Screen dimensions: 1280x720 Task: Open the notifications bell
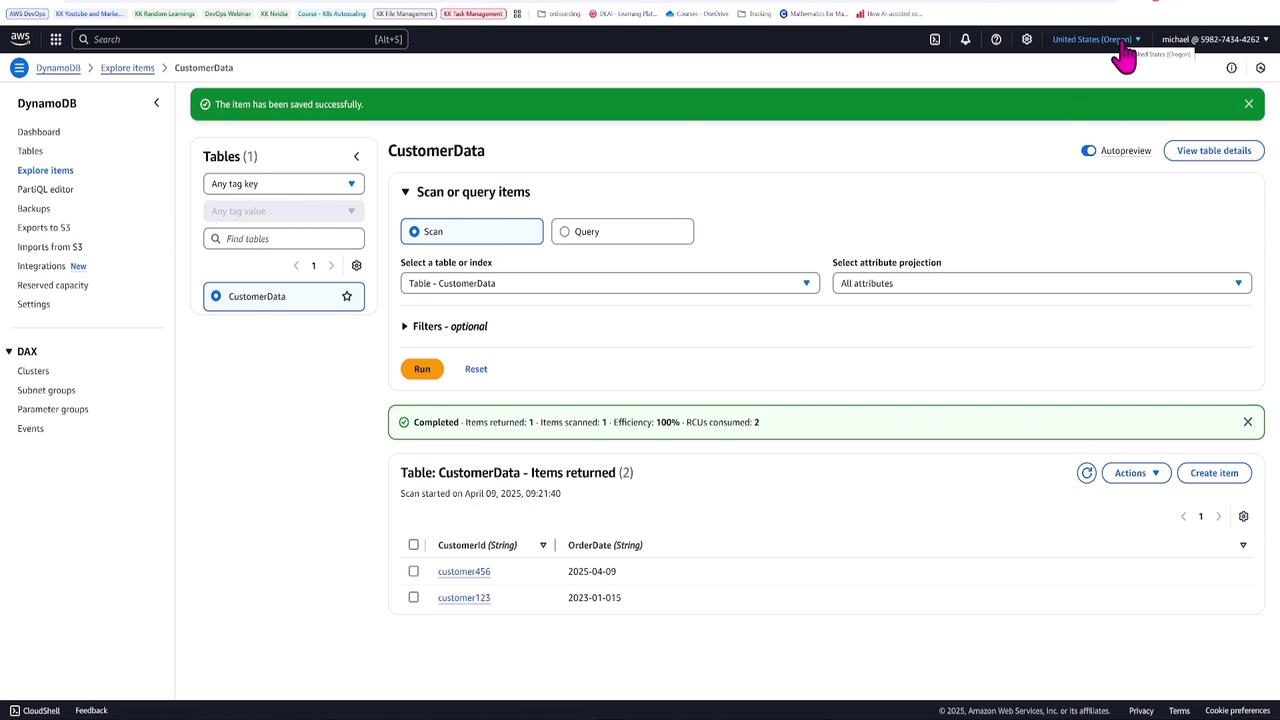[965, 39]
